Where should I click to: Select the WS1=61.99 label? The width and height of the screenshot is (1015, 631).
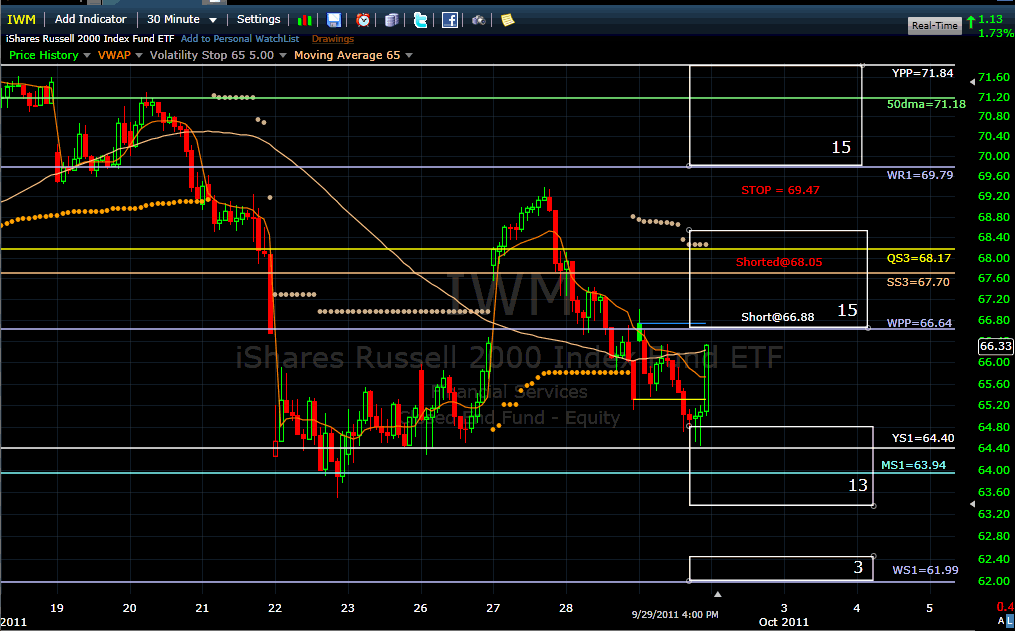(926, 570)
